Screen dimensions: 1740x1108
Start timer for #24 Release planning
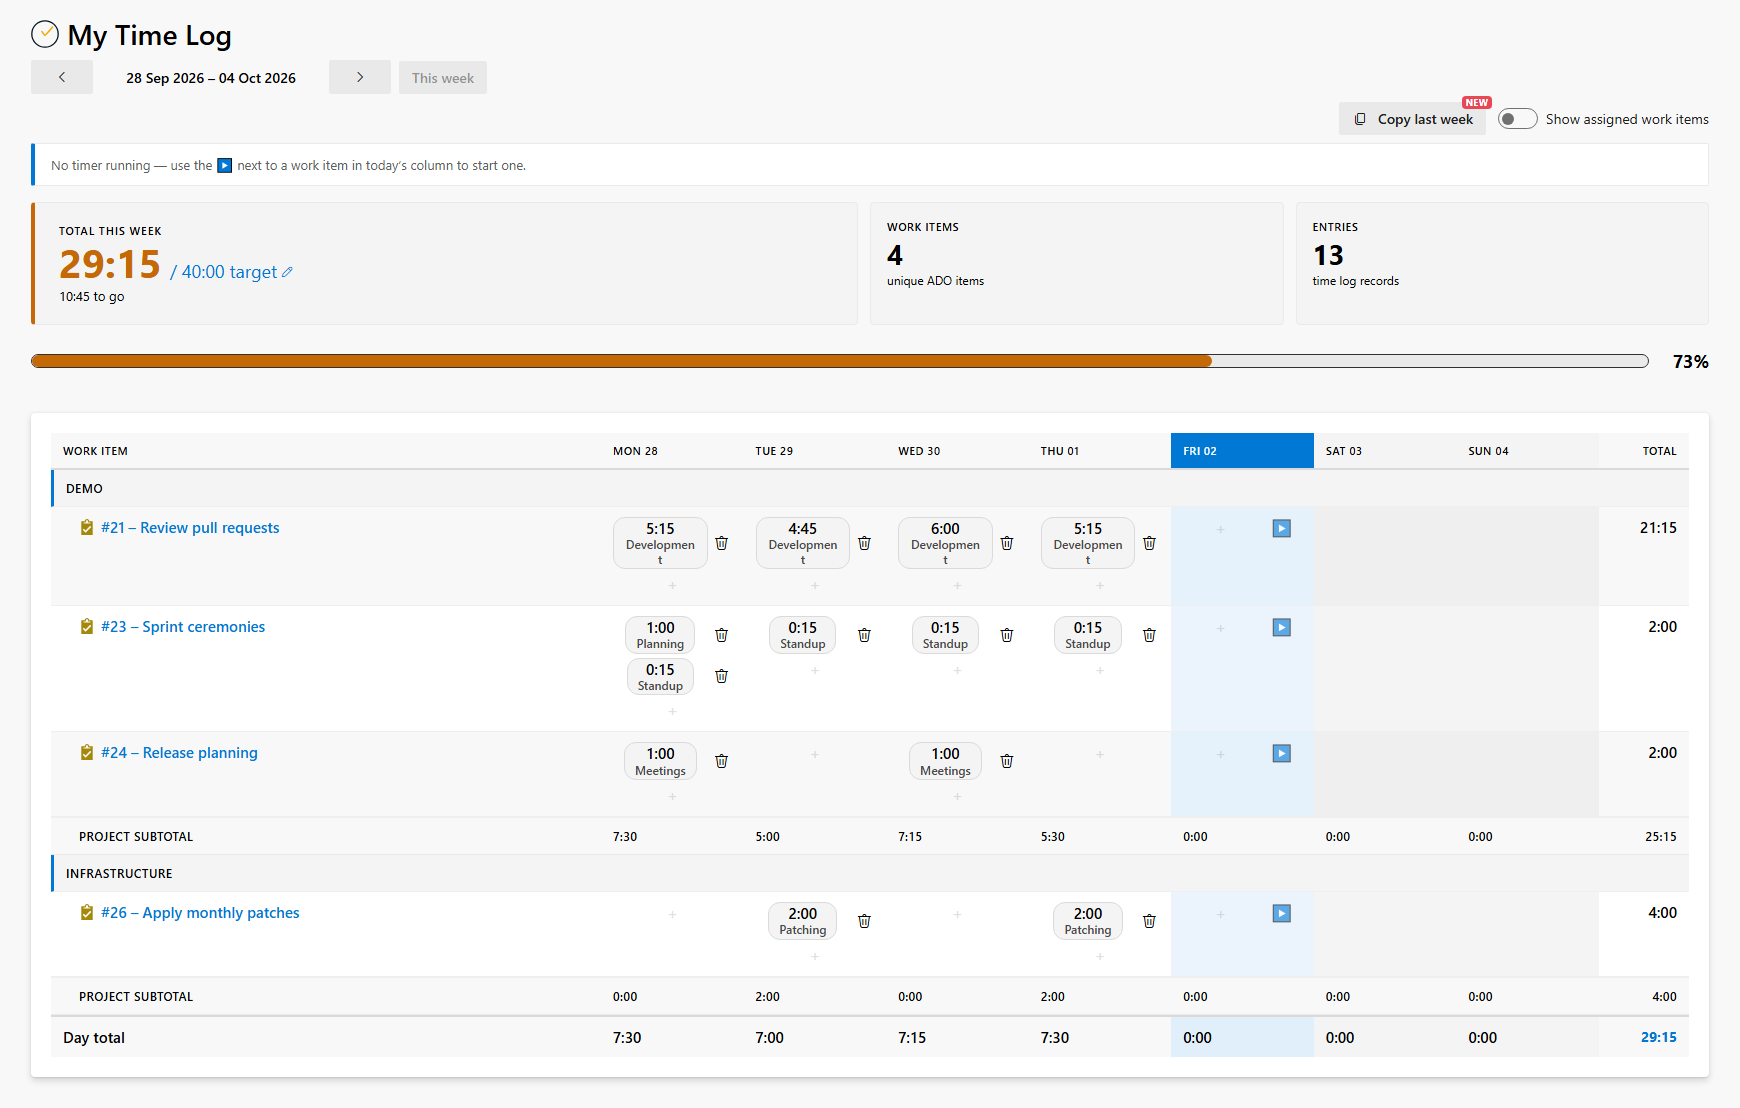click(x=1281, y=753)
